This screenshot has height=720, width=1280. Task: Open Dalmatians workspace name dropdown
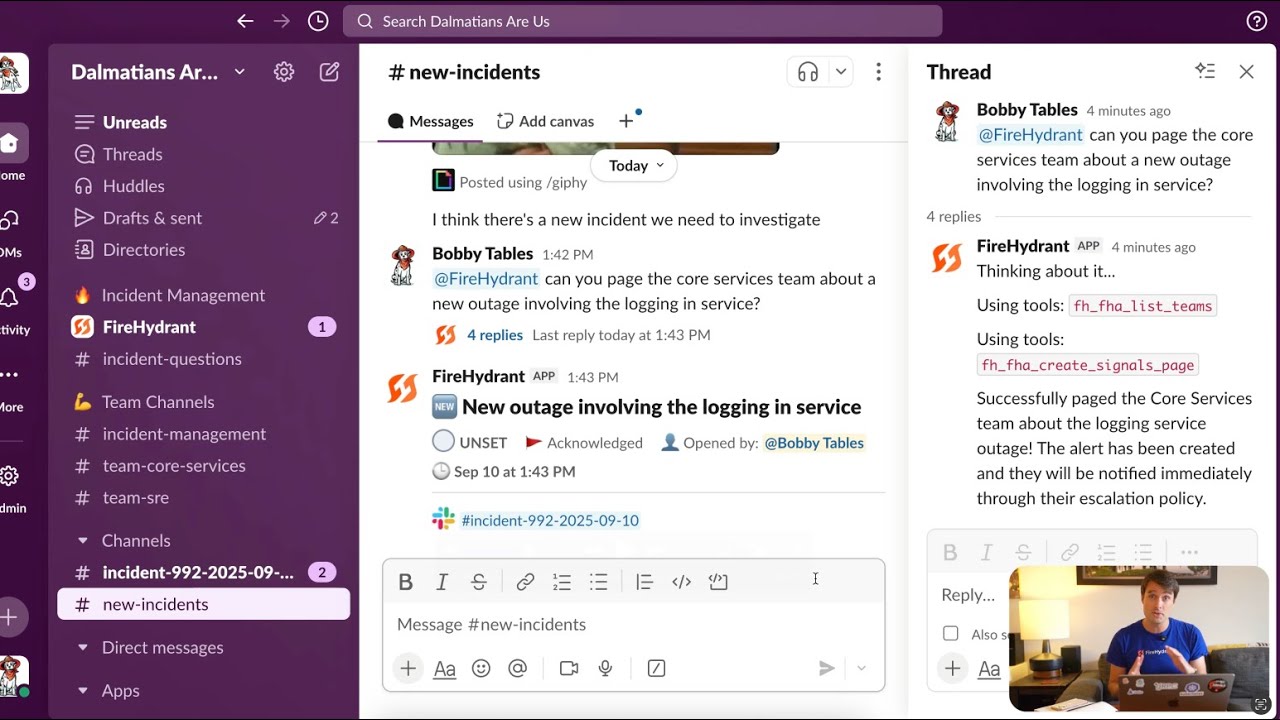click(x=158, y=72)
